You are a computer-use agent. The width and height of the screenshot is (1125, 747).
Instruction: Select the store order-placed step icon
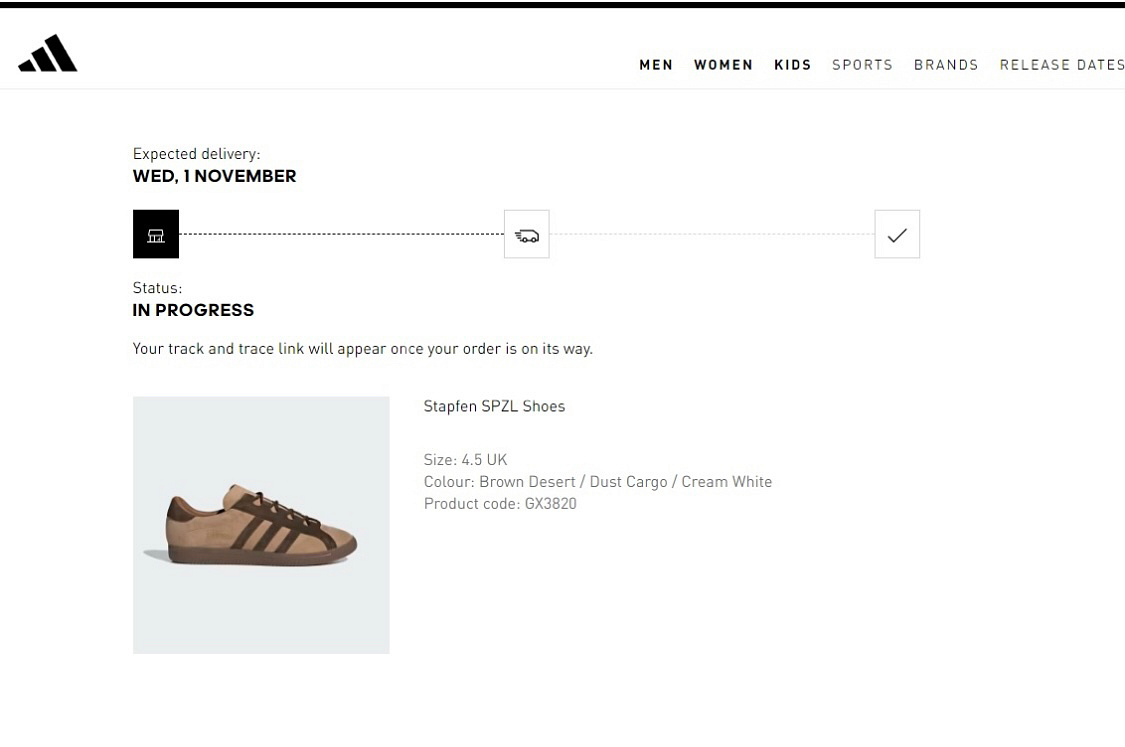click(x=156, y=234)
